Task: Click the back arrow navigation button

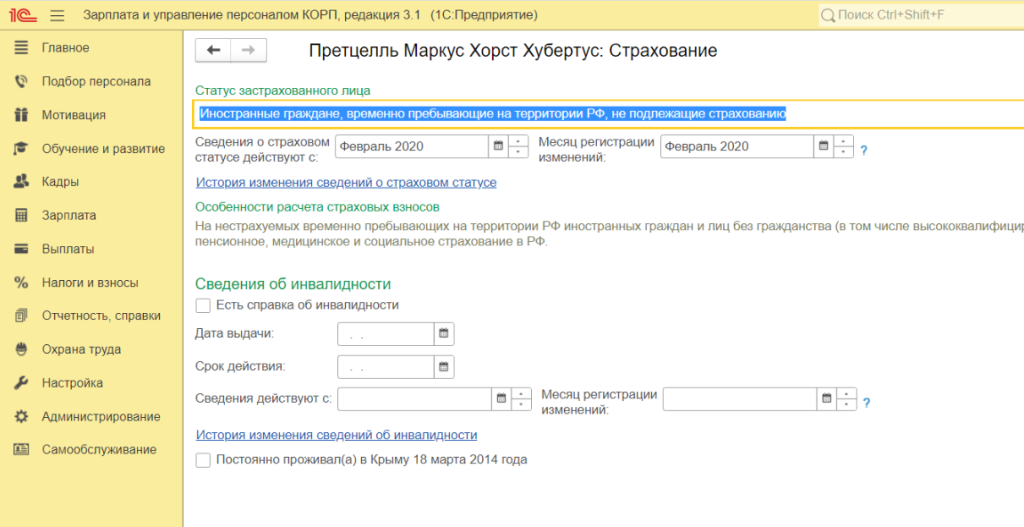Action: [x=213, y=50]
